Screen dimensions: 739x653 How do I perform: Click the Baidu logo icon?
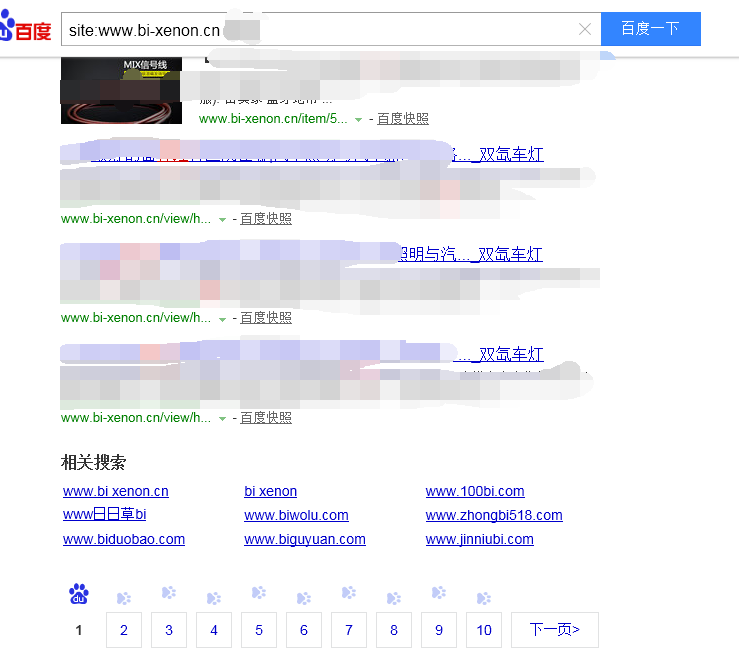[26, 29]
